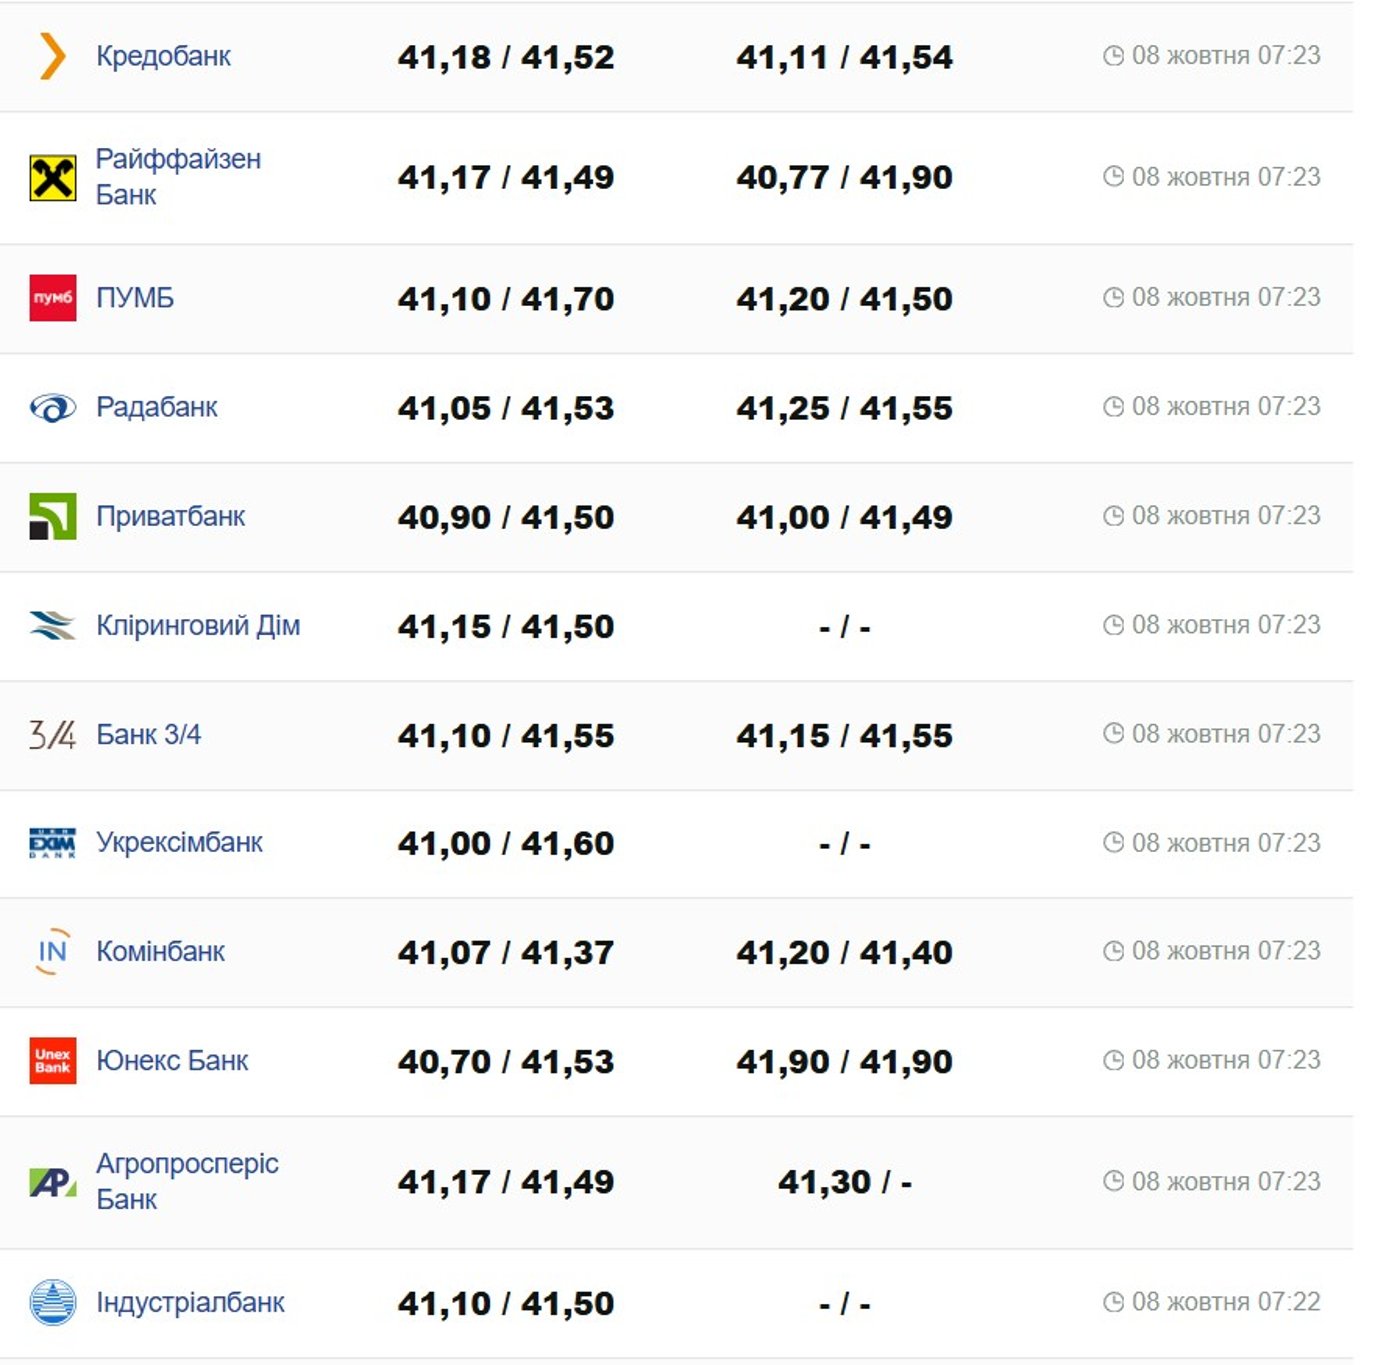
Task: Click the clock icon in Індустріалбанк row
Action: [1113, 1302]
